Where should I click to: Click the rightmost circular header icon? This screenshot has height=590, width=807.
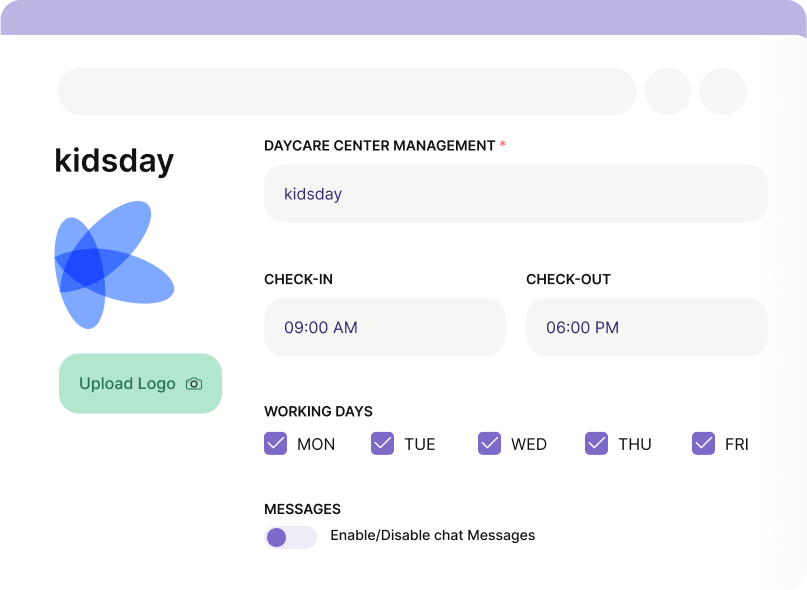pos(722,91)
